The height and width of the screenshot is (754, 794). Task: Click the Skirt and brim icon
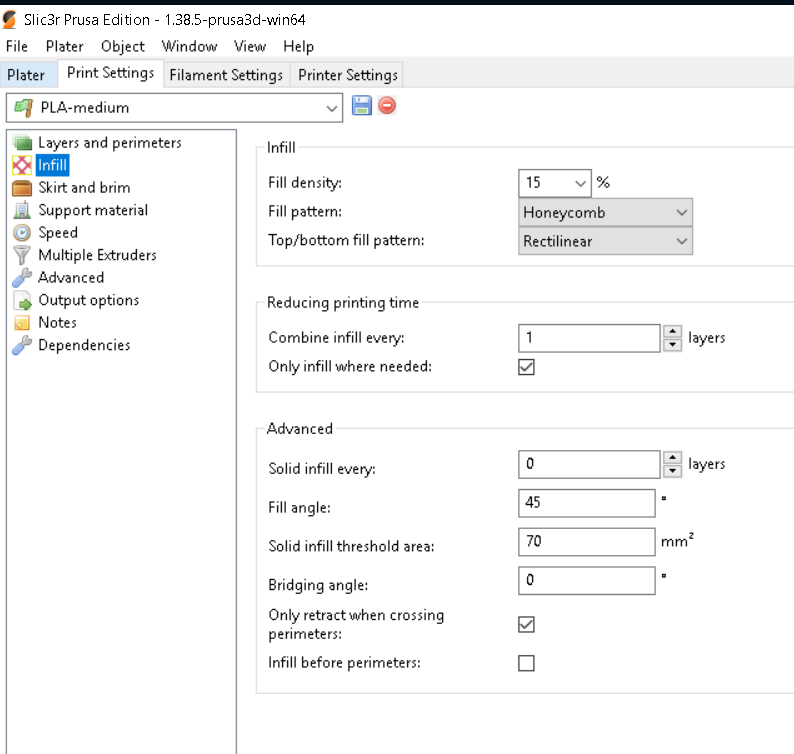pyautogui.click(x=22, y=188)
